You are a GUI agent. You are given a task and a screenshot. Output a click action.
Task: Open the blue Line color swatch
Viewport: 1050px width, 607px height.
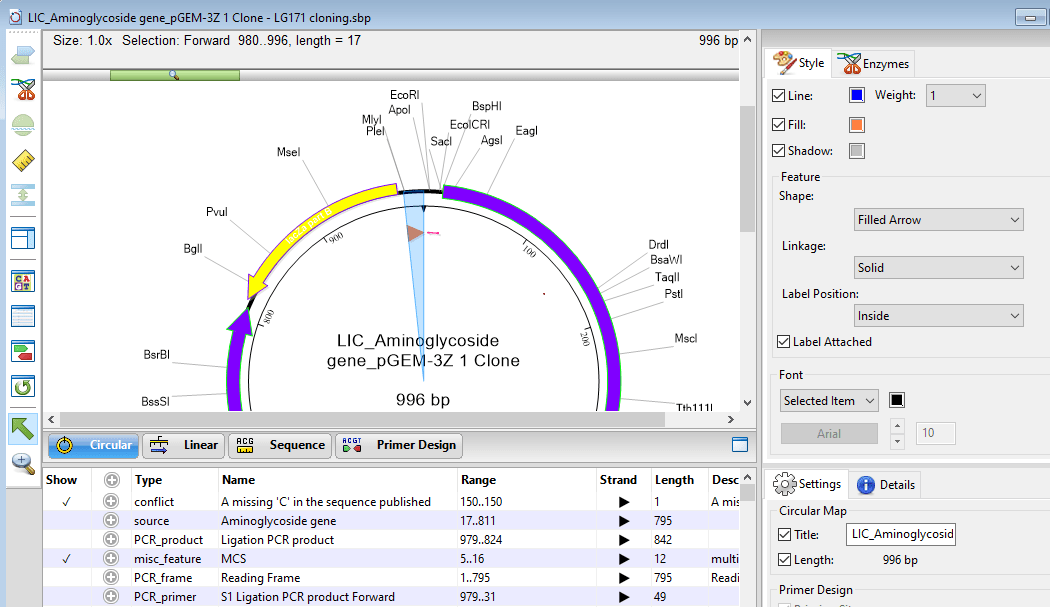(856, 95)
